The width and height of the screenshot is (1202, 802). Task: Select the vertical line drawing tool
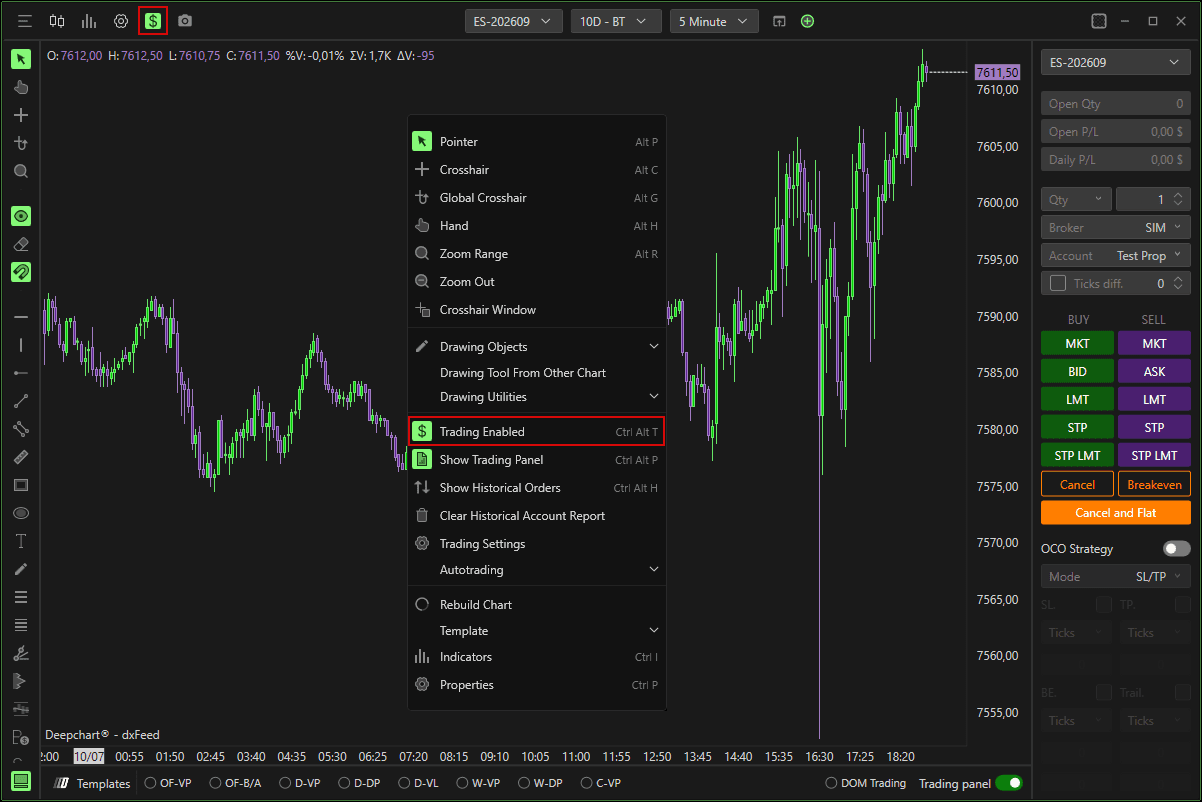pos(21,345)
